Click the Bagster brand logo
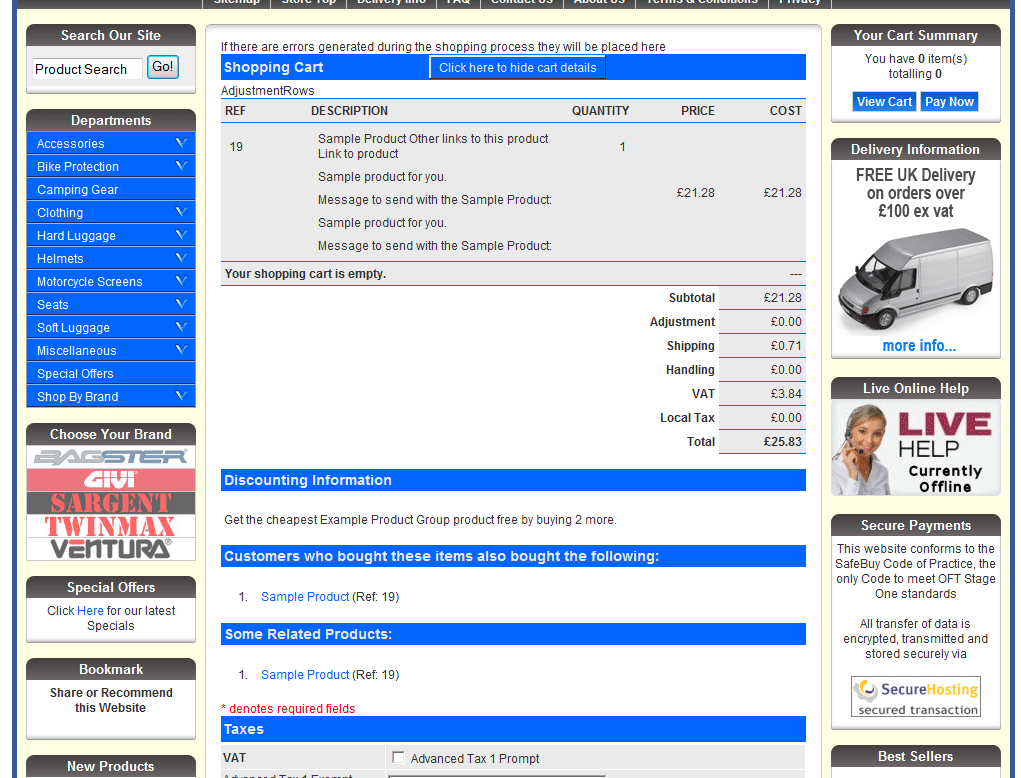 111,457
